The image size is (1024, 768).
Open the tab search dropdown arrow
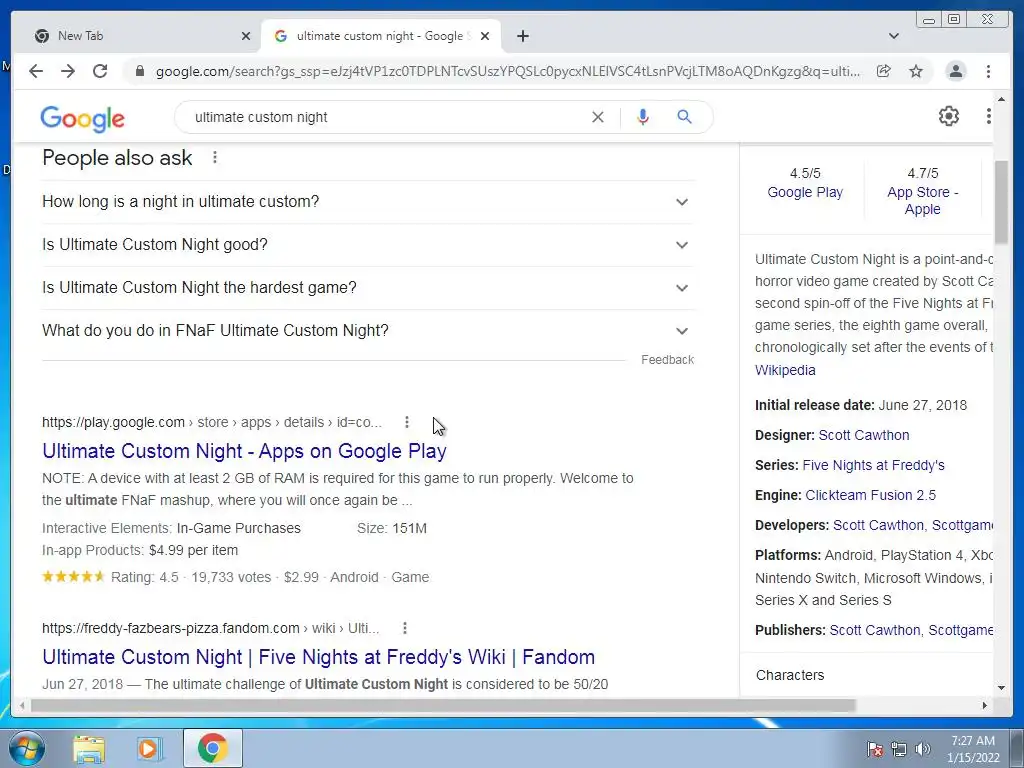pyautogui.click(x=894, y=36)
